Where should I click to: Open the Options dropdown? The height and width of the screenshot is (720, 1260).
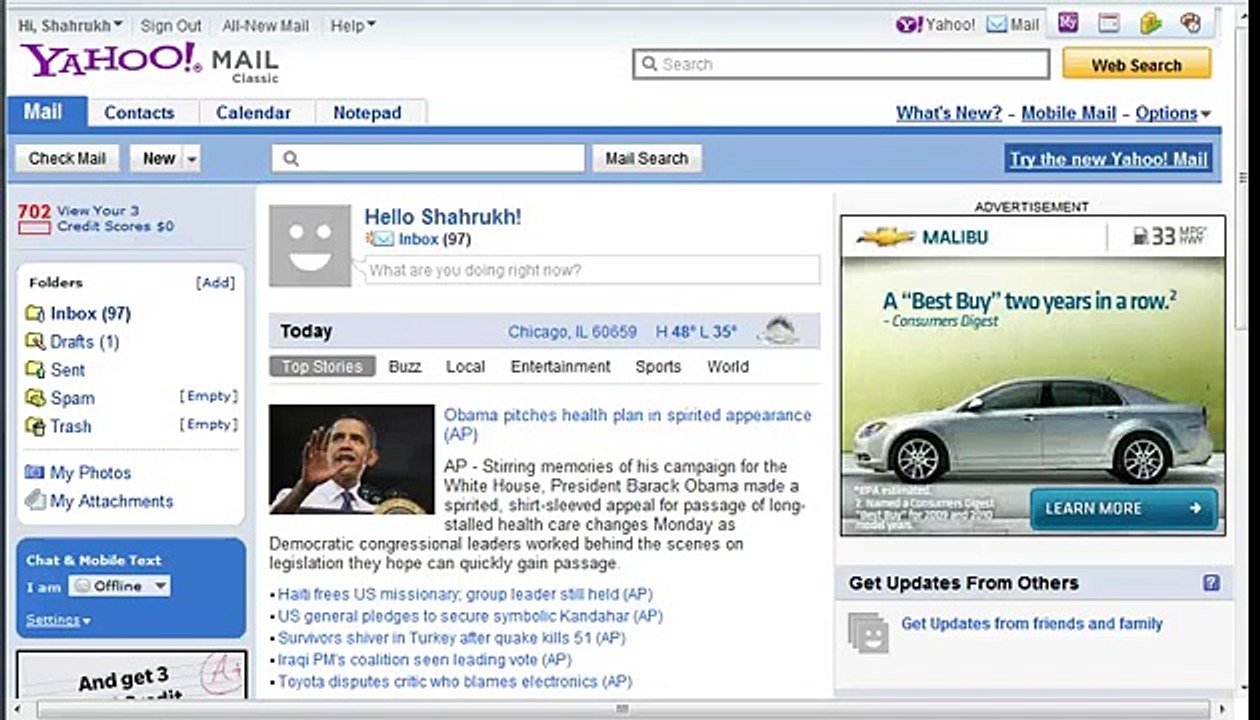(x=1173, y=113)
